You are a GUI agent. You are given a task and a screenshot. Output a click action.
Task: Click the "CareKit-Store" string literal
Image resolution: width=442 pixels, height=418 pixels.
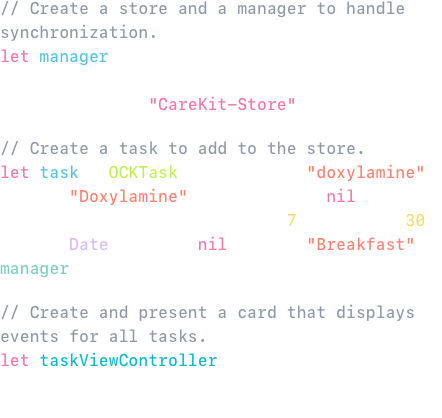click(x=222, y=105)
